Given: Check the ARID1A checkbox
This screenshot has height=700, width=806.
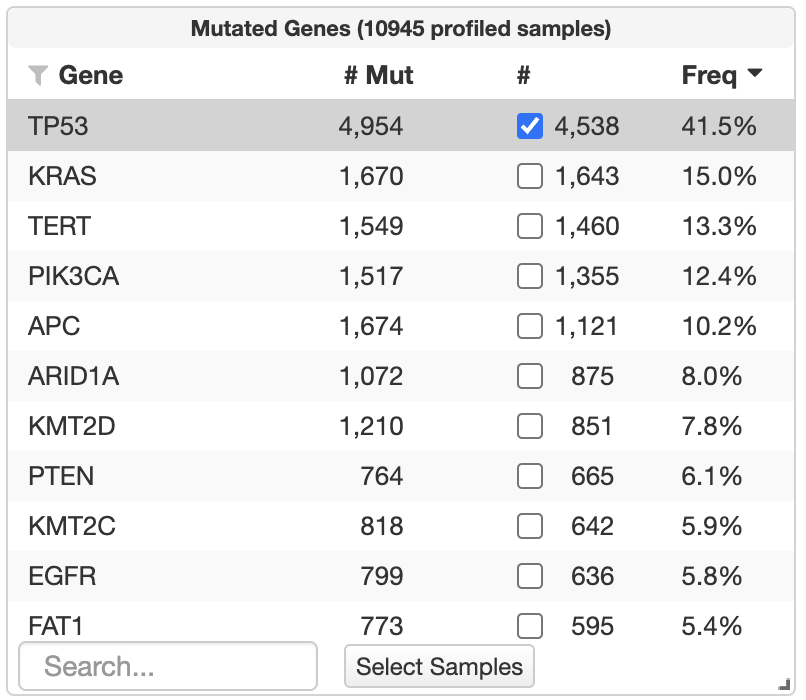Looking at the screenshot, I should coord(529,376).
